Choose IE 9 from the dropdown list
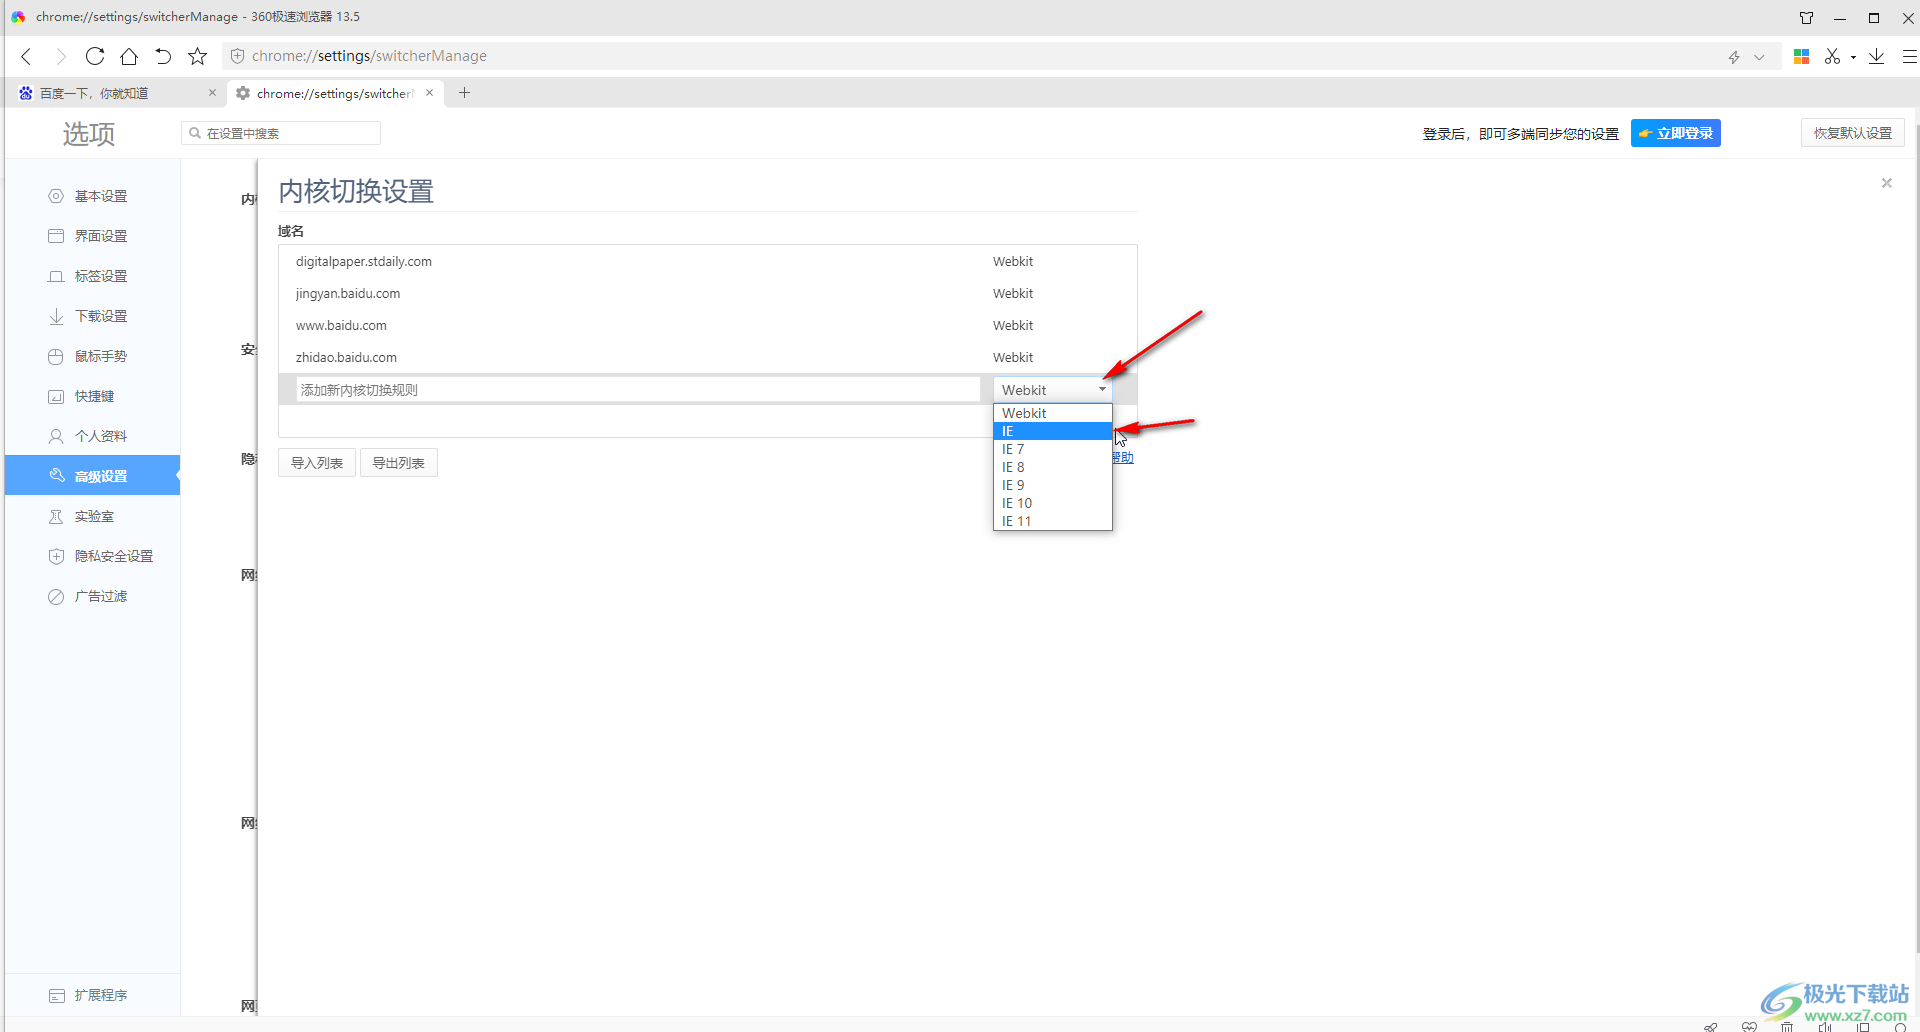Viewport: 1920px width, 1032px height. (x=1052, y=485)
